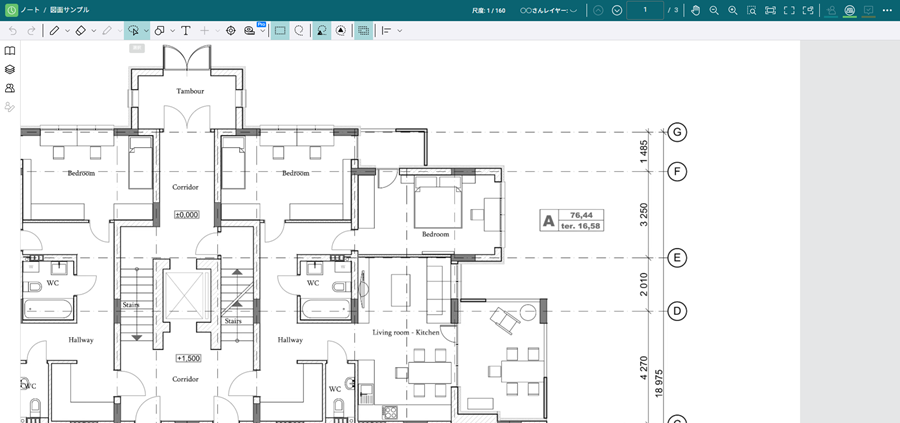Go to next page with down arrow

(x=617, y=10)
